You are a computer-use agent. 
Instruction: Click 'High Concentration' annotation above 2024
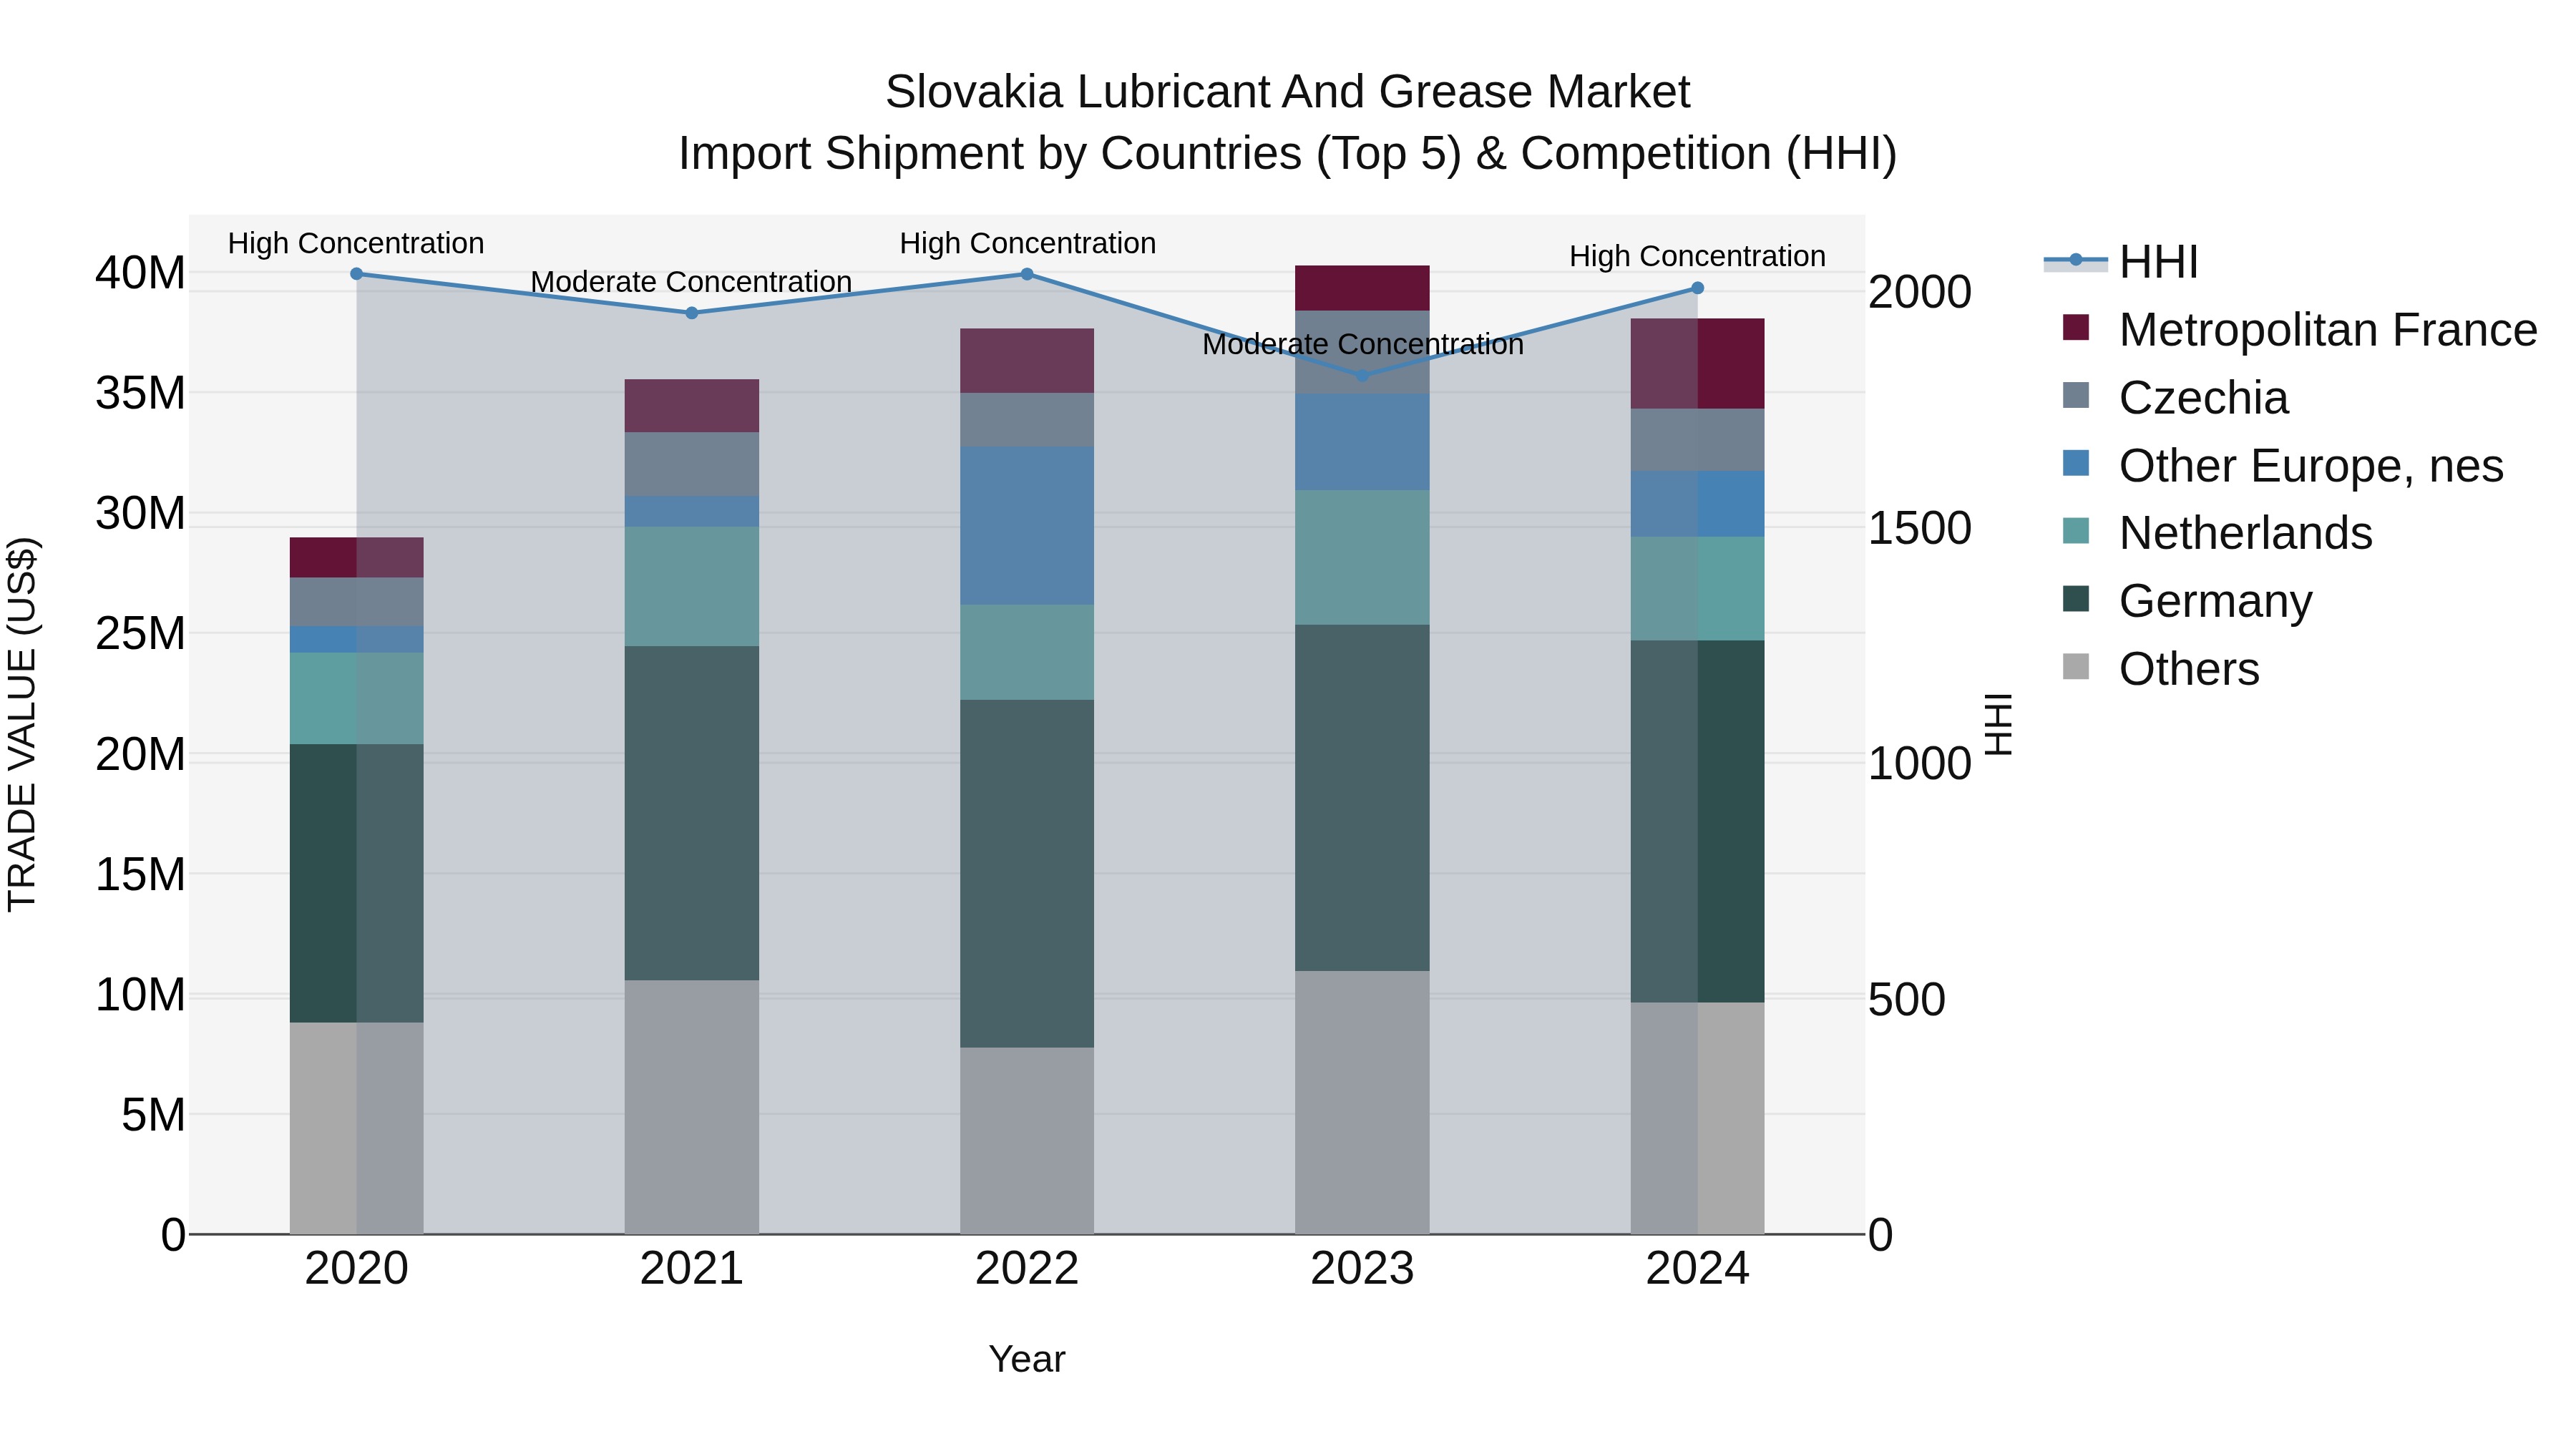[x=1697, y=256]
